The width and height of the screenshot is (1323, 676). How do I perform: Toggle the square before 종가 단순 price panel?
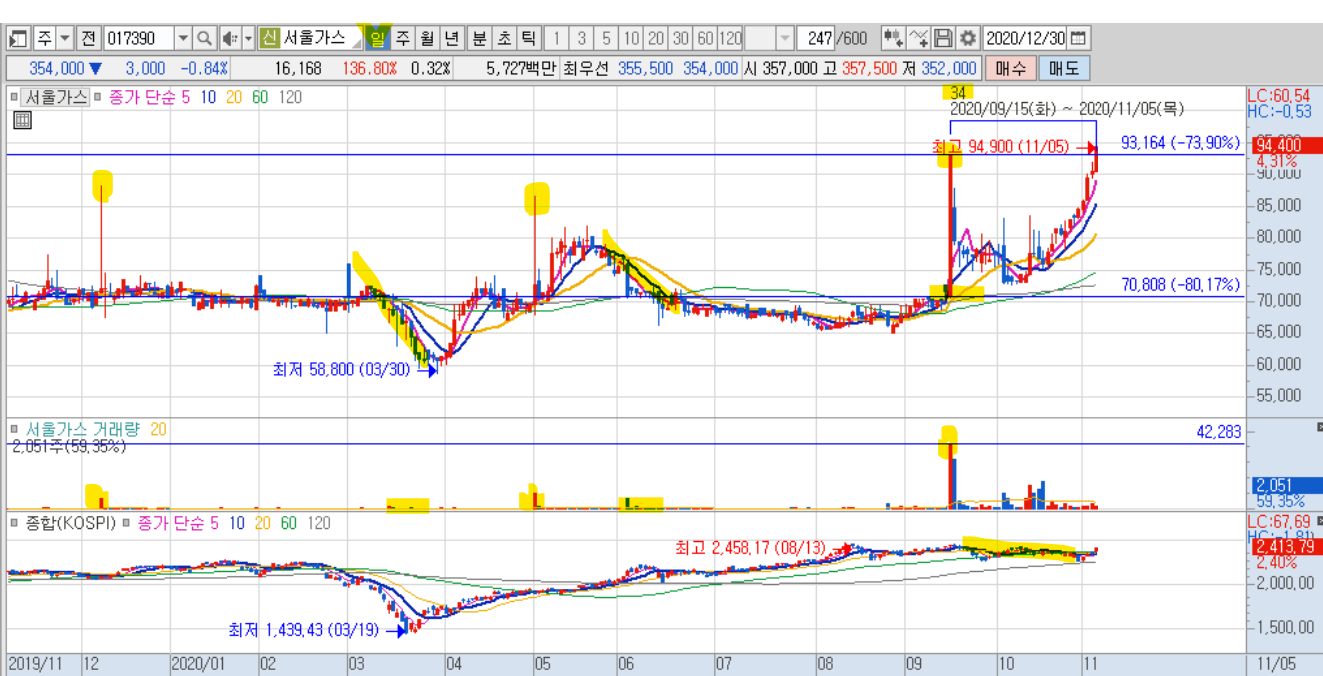(x=99, y=97)
